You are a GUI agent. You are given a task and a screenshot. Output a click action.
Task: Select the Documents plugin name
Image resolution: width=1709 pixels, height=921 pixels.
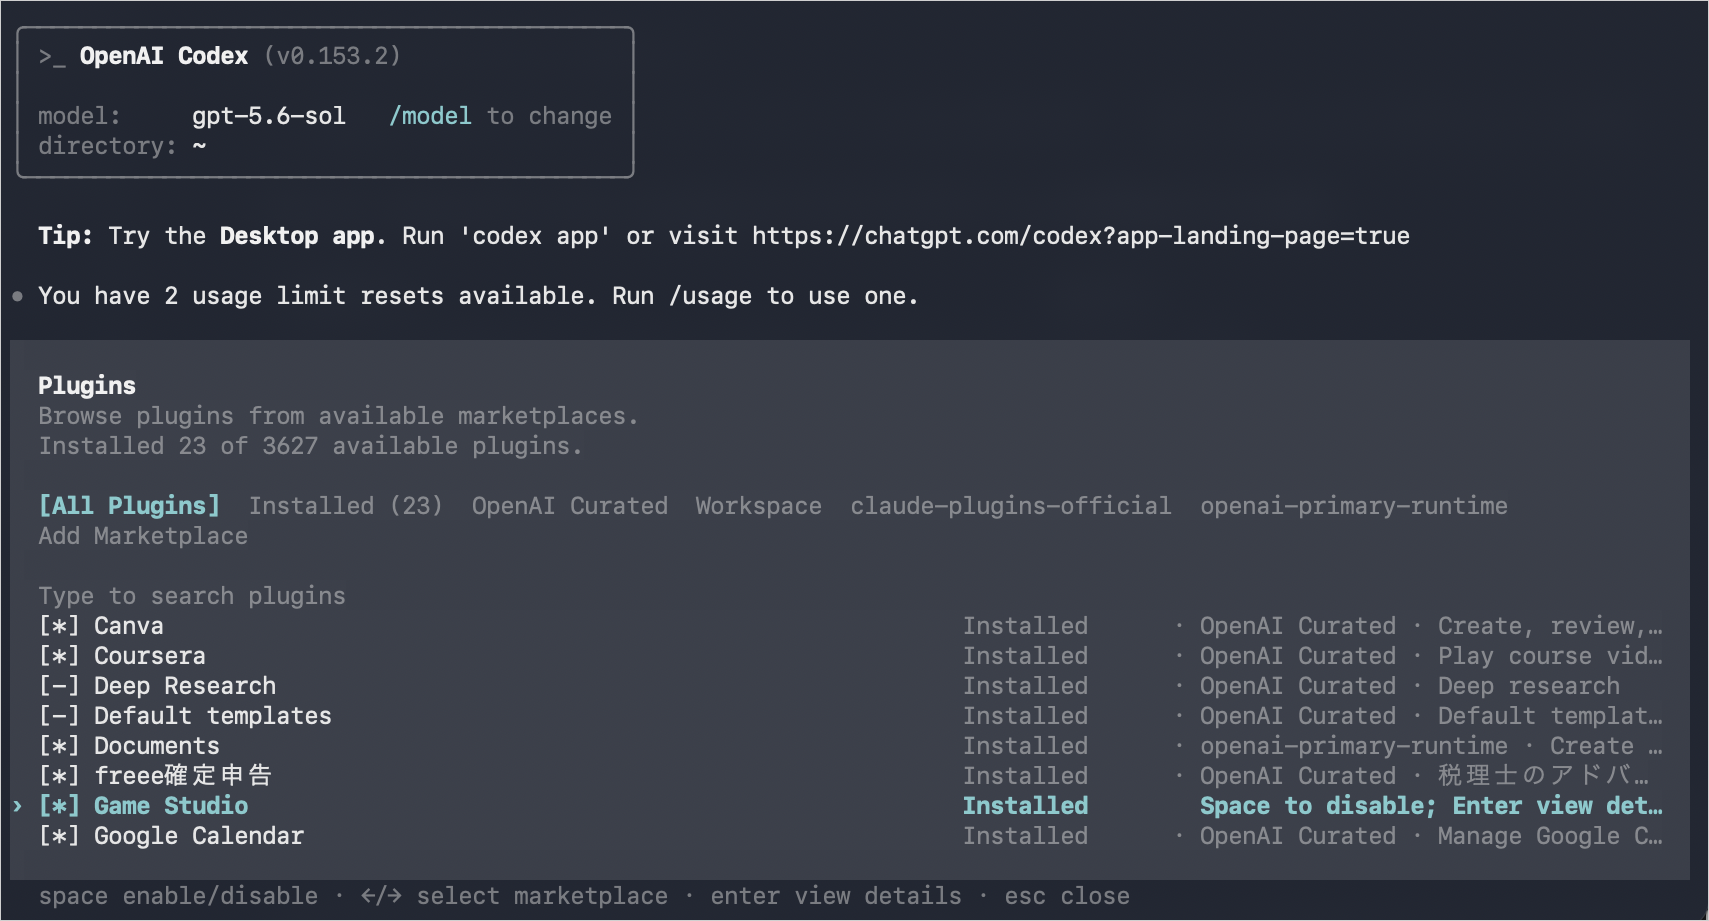point(157,746)
